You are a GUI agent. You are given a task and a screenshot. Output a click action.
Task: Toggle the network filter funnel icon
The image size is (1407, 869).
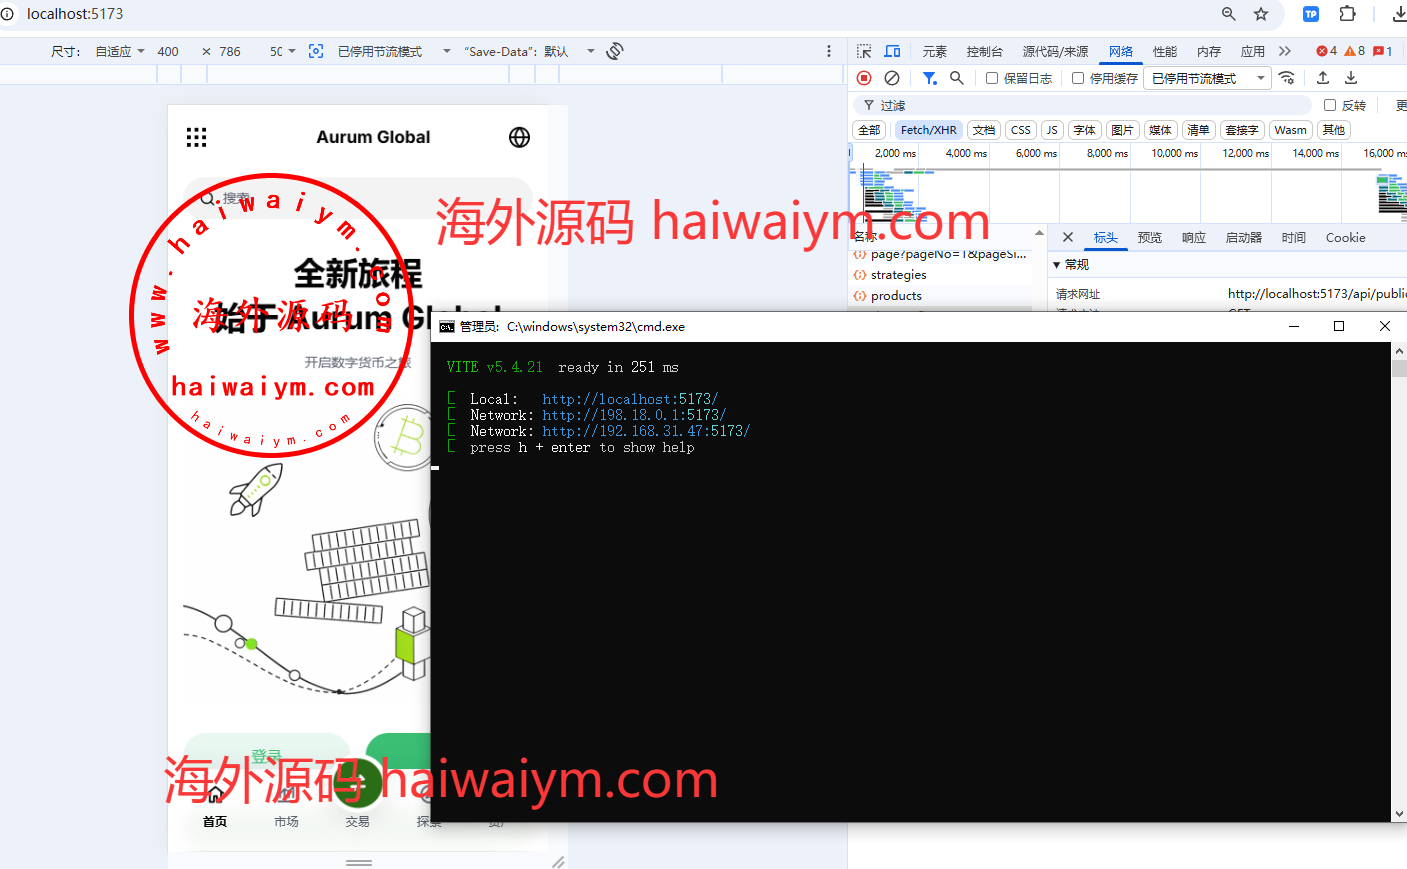tap(930, 78)
